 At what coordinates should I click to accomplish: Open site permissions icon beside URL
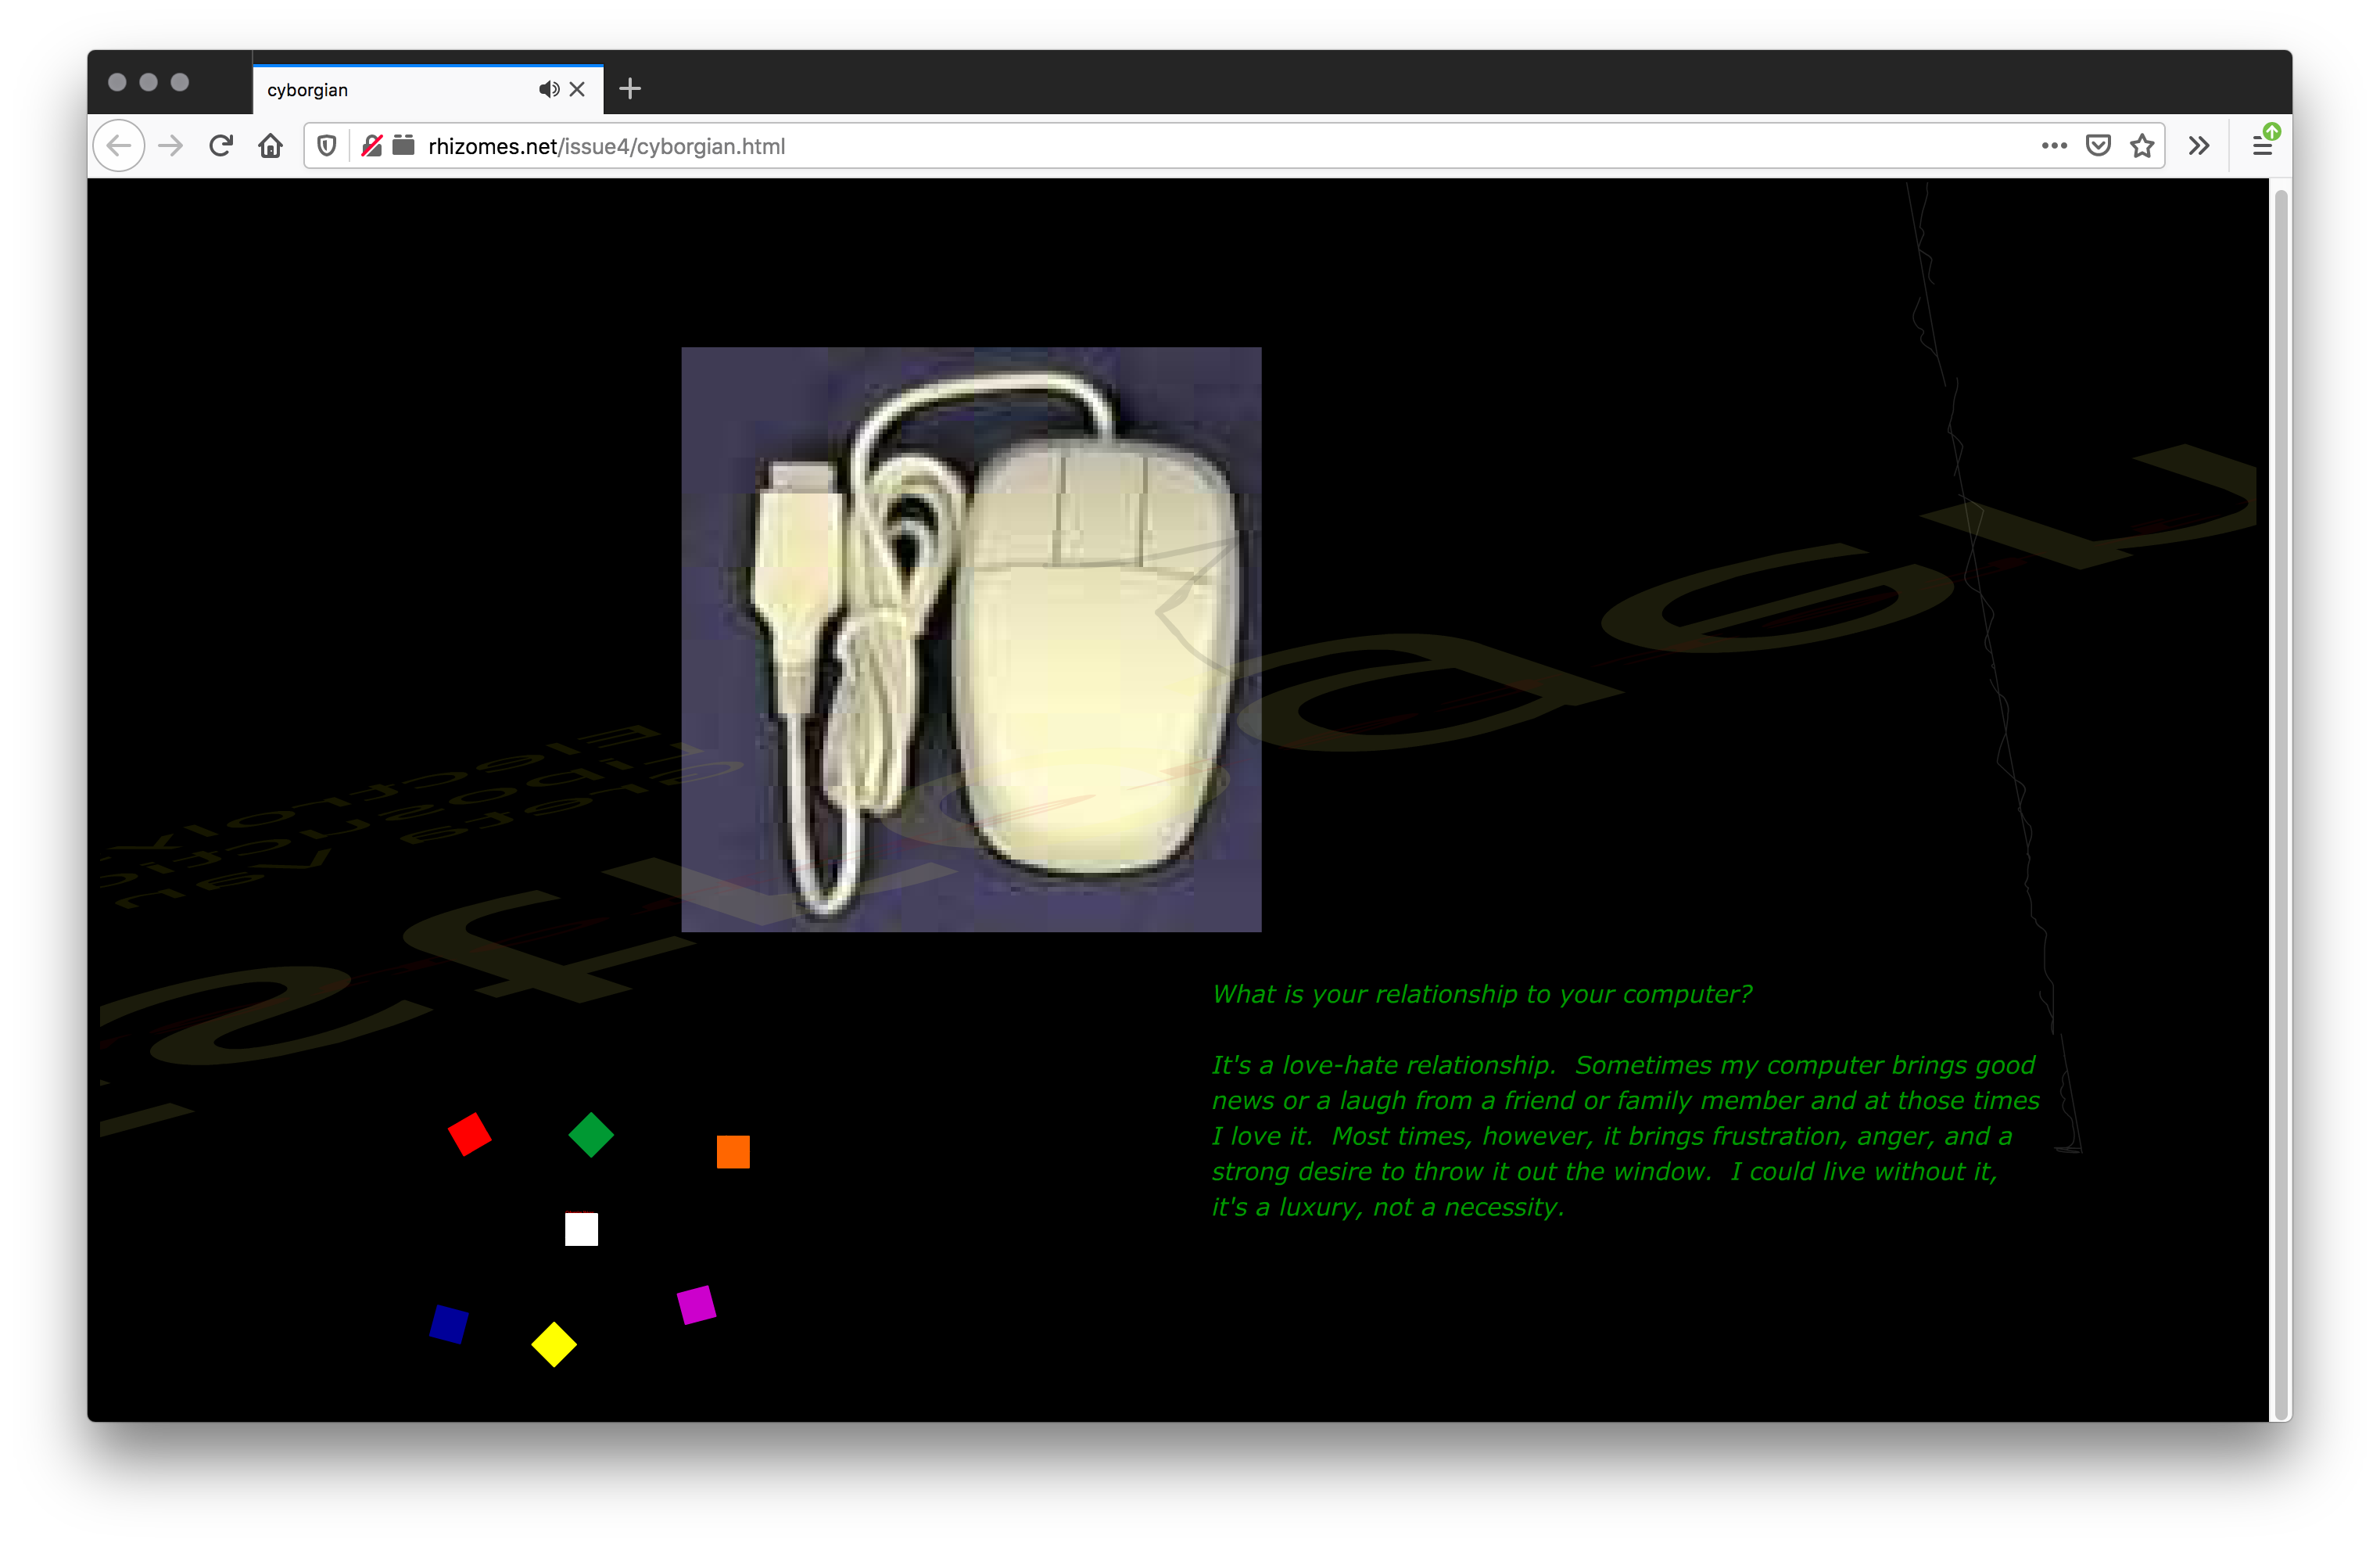[x=403, y=146]
